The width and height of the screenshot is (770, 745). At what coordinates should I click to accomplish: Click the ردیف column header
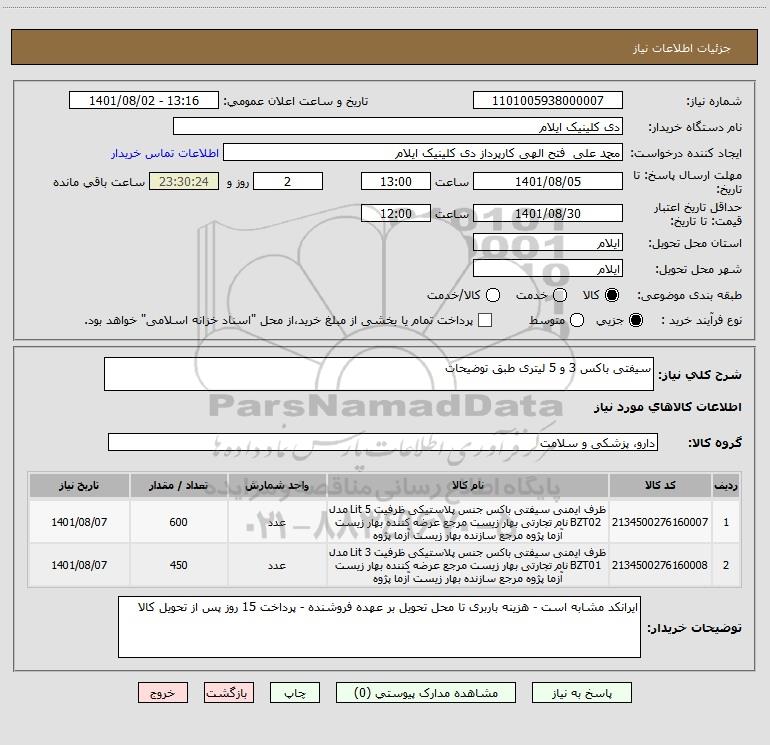pyautogui.click(x=726, y=485)
